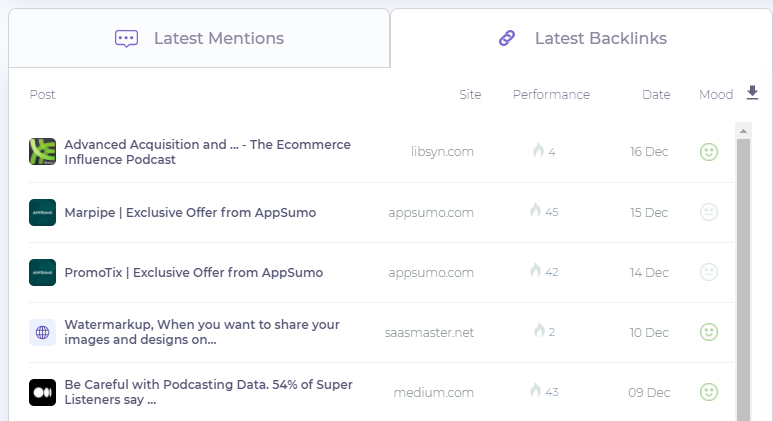Click the chain link backlinks icon

pyautogui.click(x=507, y=38)
